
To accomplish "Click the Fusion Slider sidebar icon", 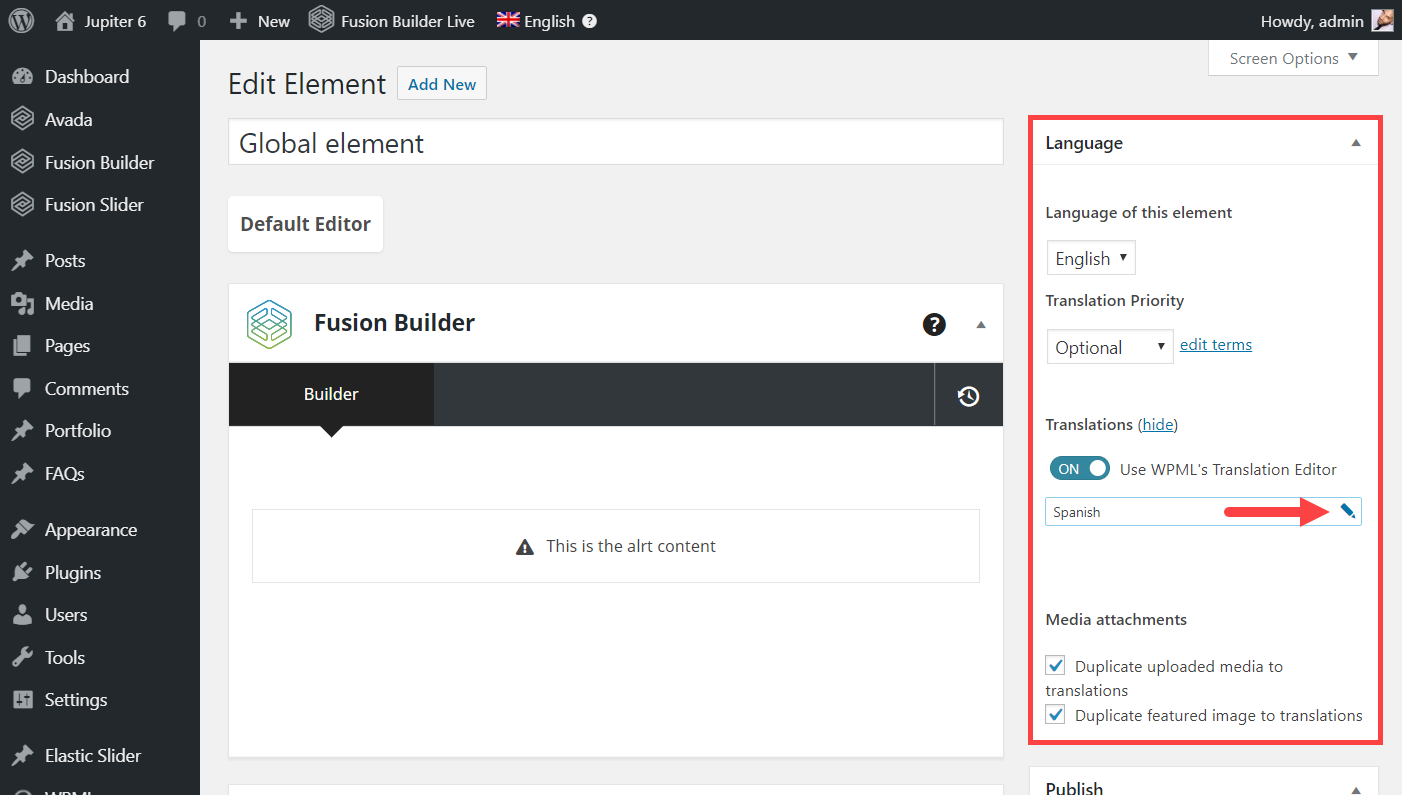I will (22, 205).
